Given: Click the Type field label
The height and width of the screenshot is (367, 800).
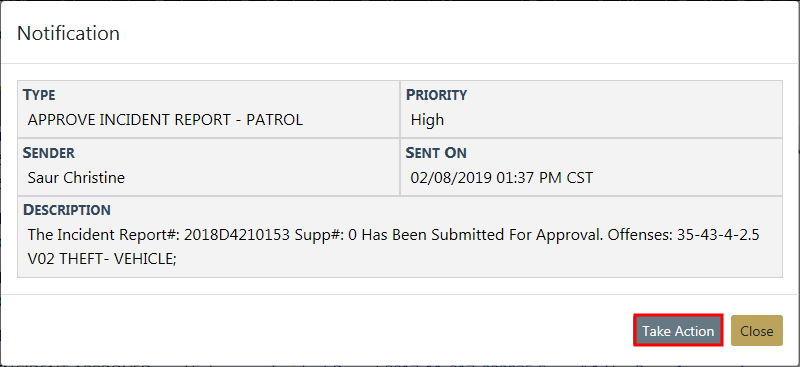Looking at the screenshot, I should (39, 95).
